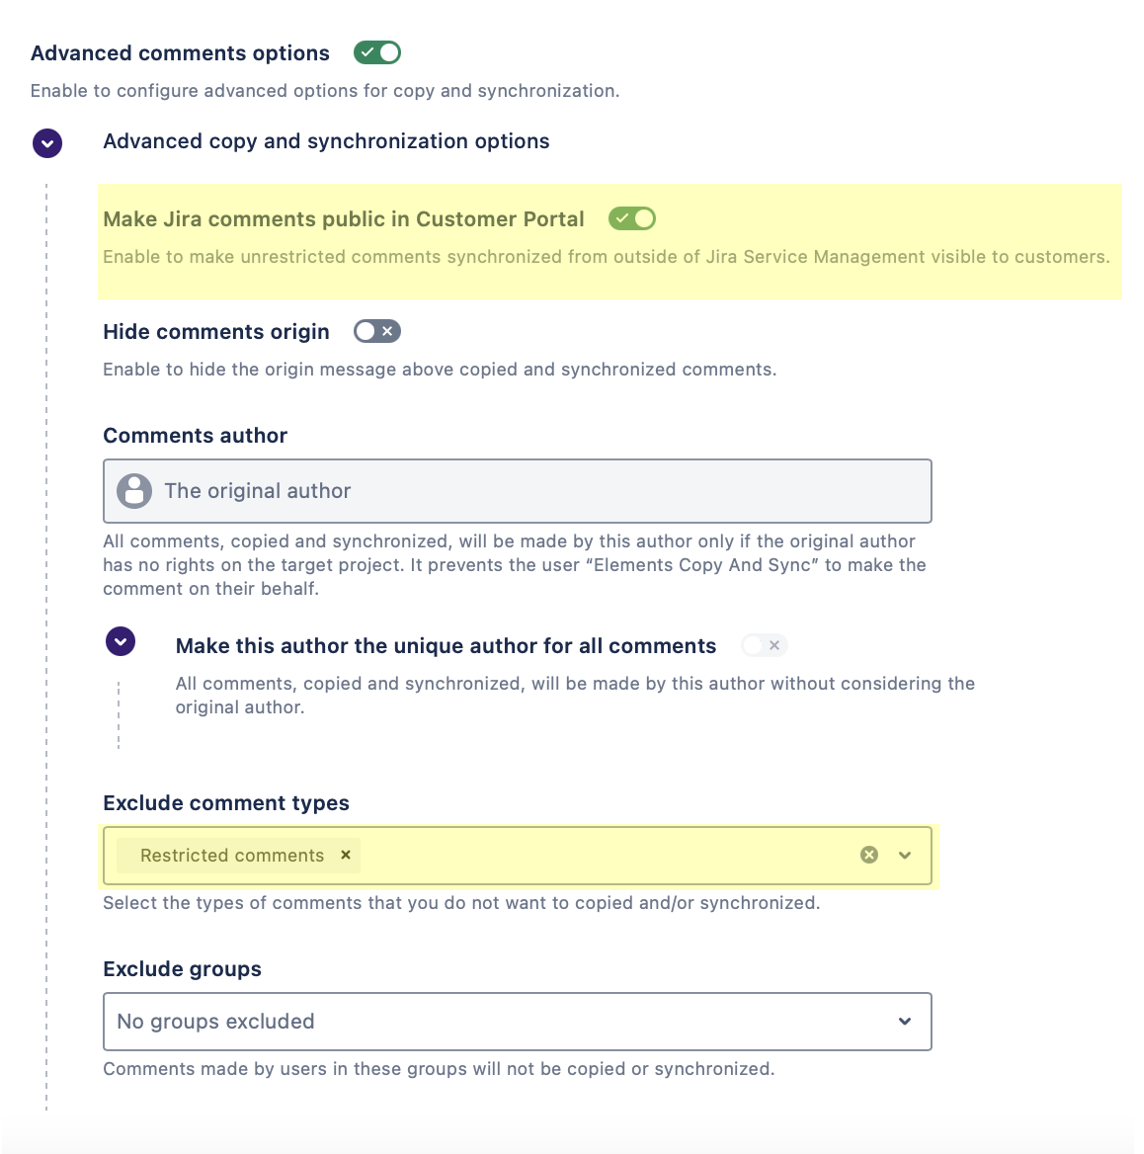Click the No groups excluded placeholder text

[x=216, y=1021]
